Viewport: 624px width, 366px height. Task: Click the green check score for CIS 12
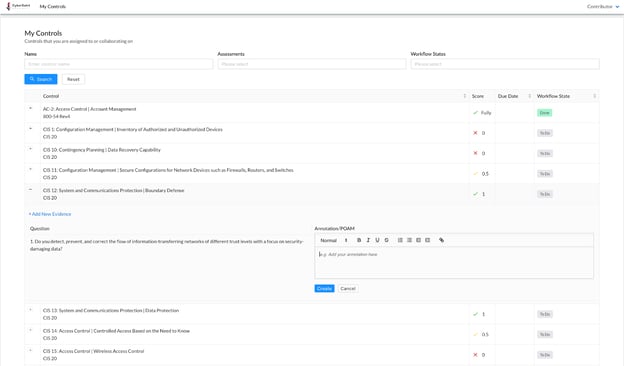[475, 194]
